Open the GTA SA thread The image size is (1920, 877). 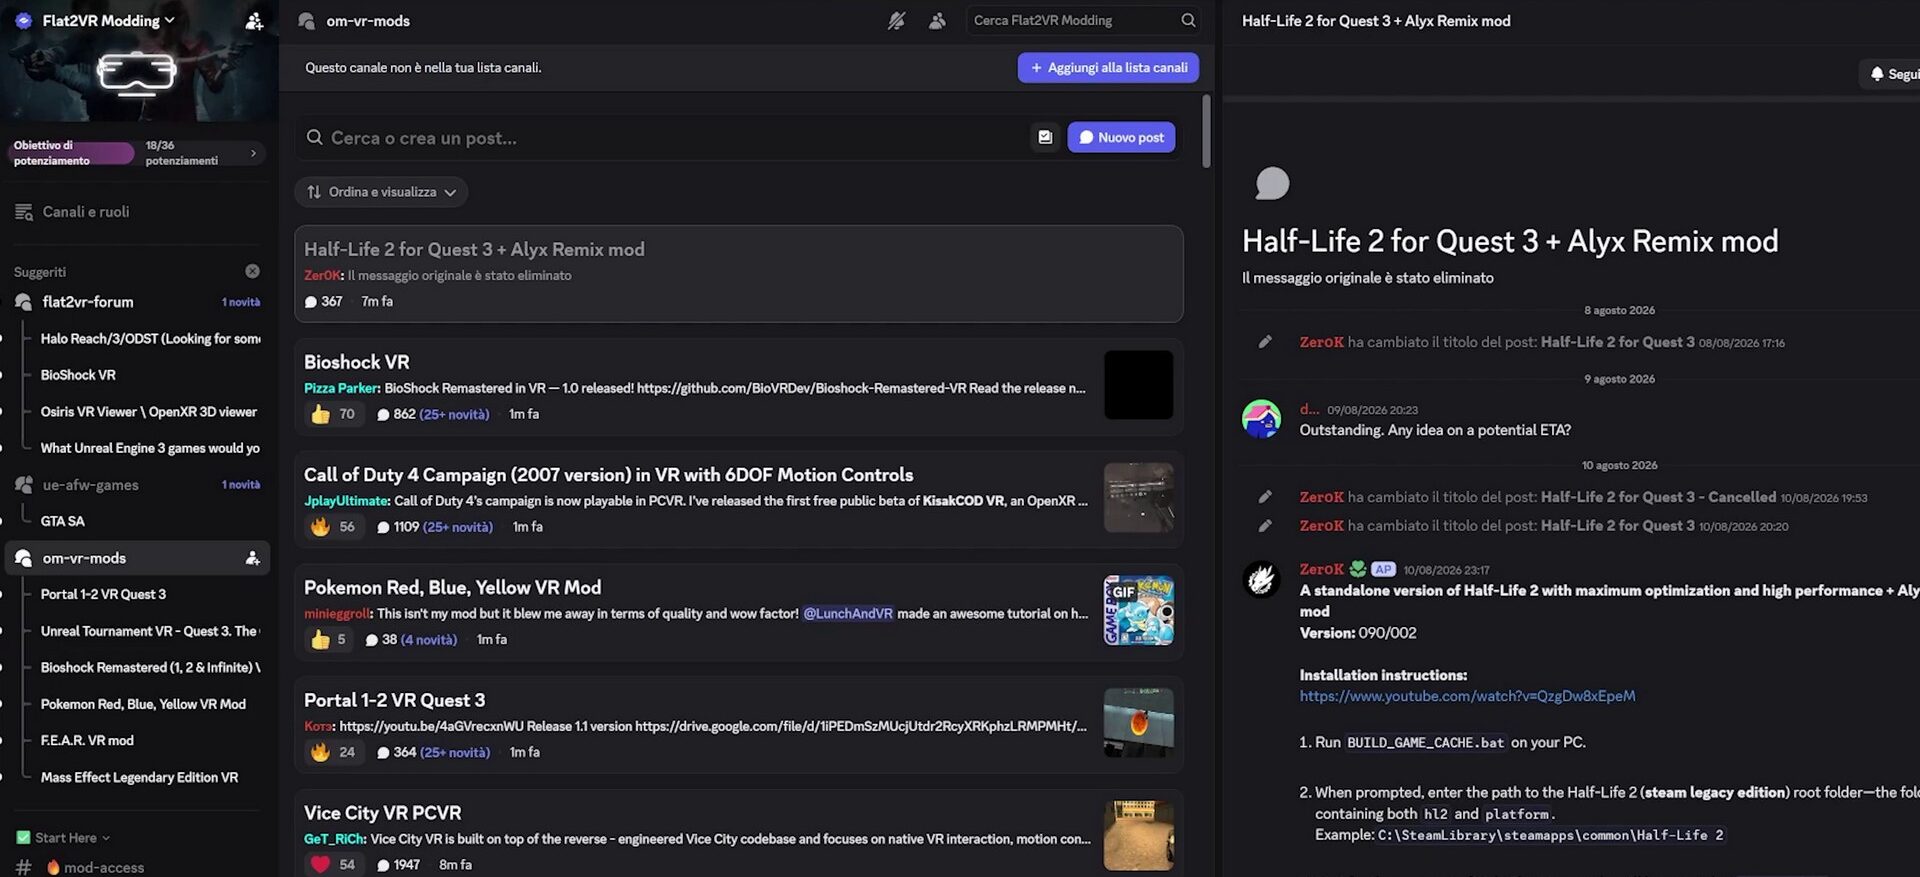click(x=62, y=521)
